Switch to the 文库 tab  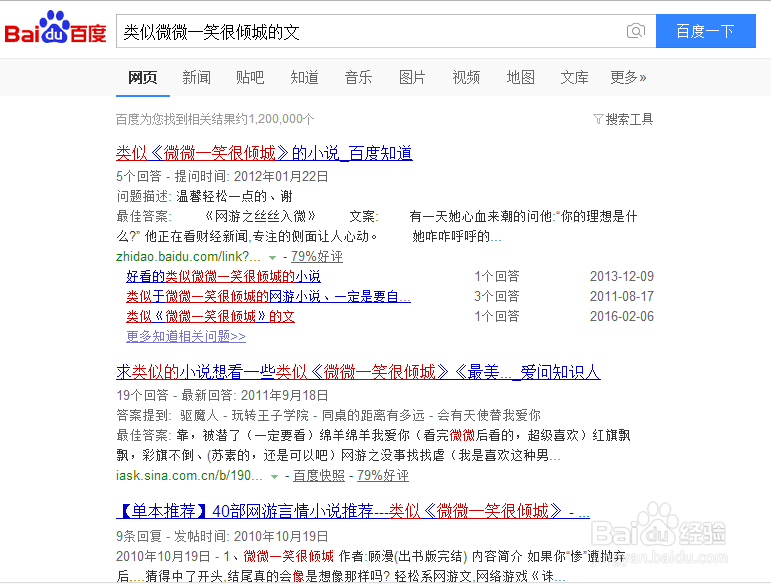coord(574,77)
